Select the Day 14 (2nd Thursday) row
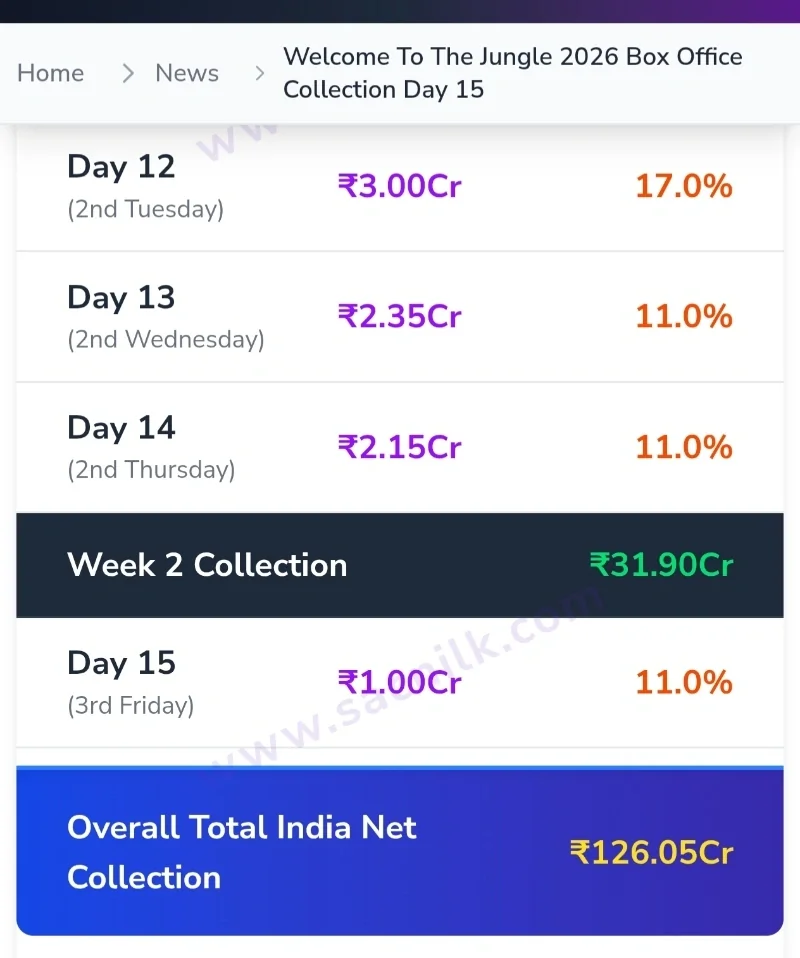Image resolution: width=800 pixels, height=958 pixels. 400,448
